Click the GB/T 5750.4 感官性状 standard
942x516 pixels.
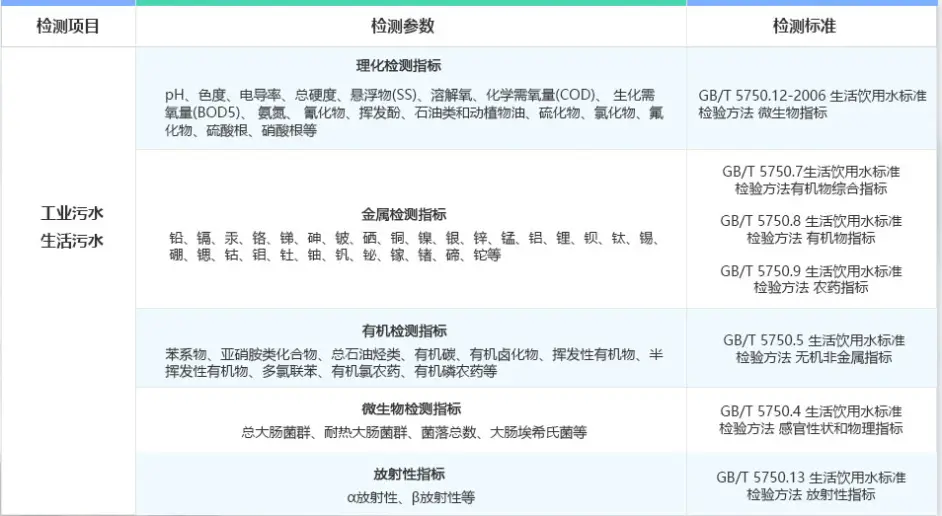pos(811,420)
